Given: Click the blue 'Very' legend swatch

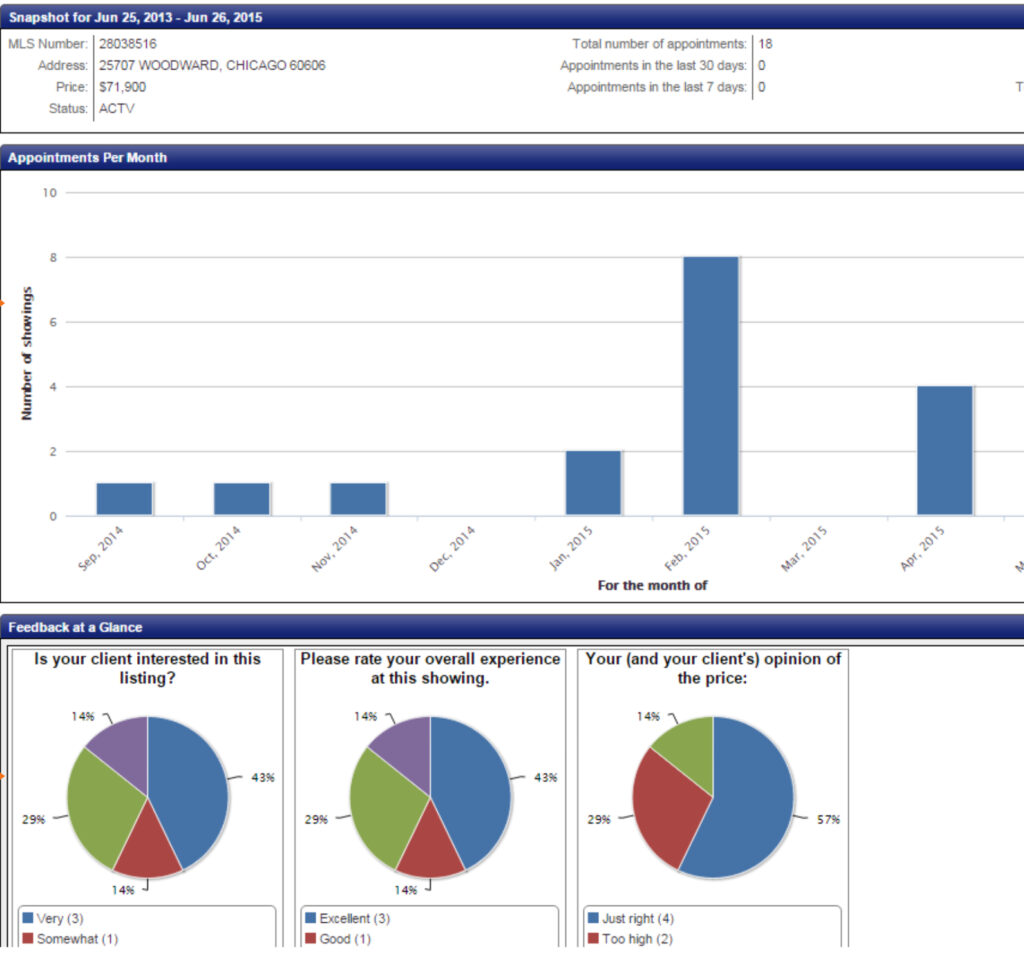Looking at the screenshot, I should click(x=28, y=918).
